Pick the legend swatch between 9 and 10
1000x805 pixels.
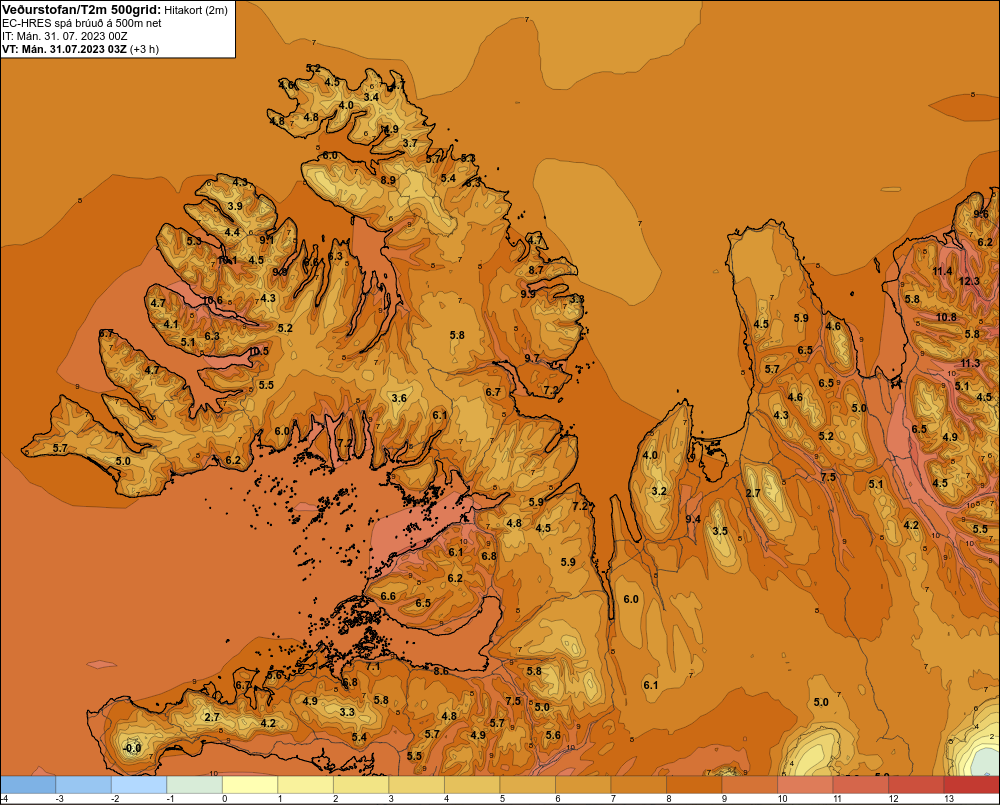[x=749, y=785]
